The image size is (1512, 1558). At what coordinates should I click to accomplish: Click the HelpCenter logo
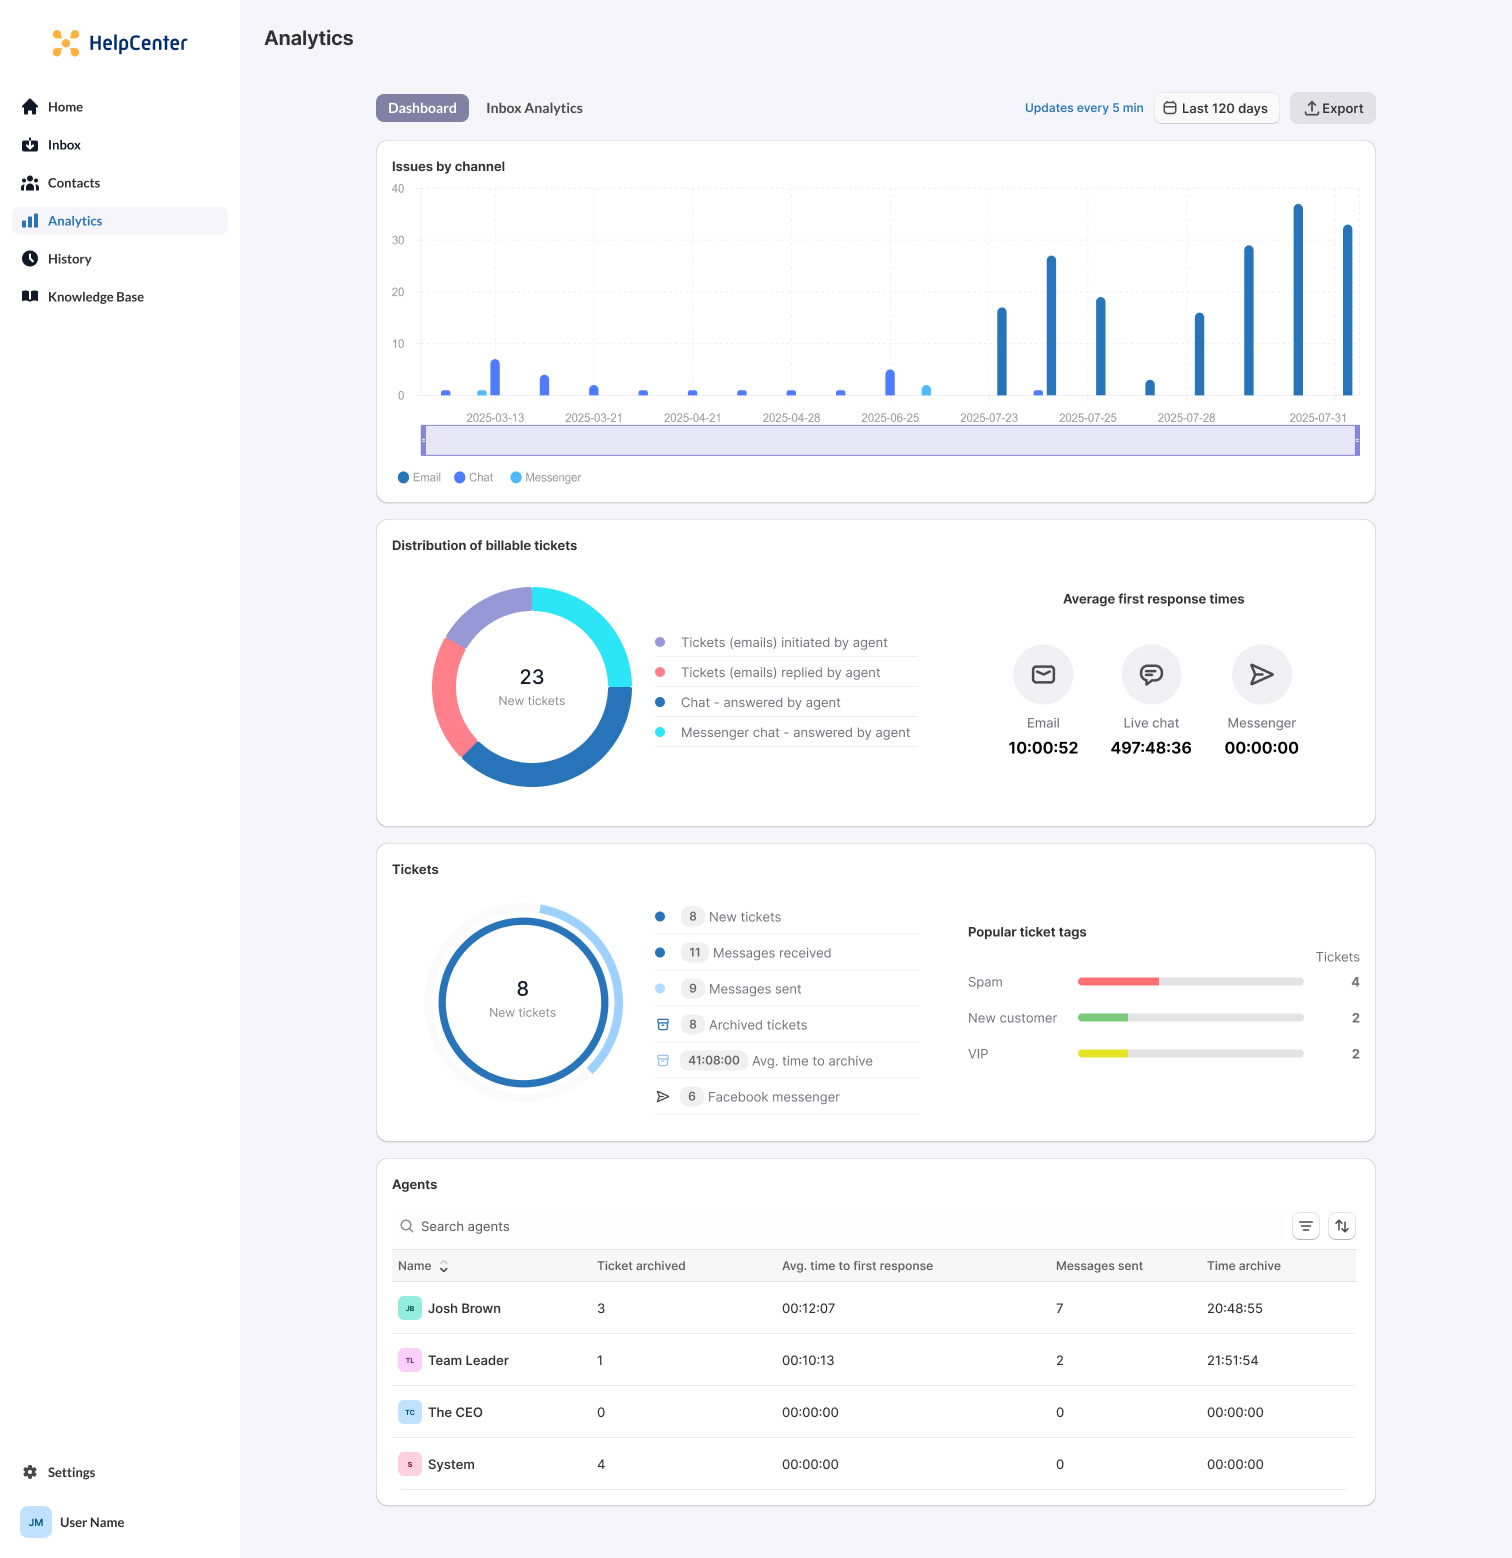click(x=119, y=43)
